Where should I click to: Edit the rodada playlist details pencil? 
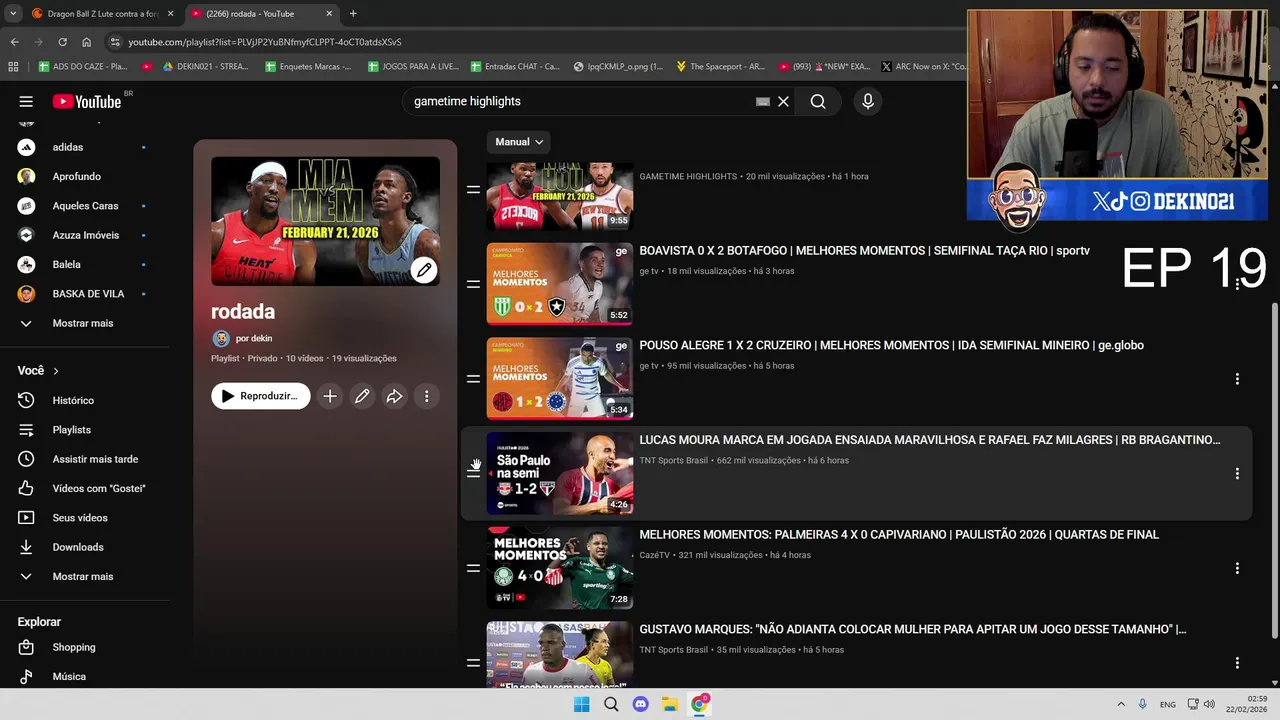(x=362, y=396)
